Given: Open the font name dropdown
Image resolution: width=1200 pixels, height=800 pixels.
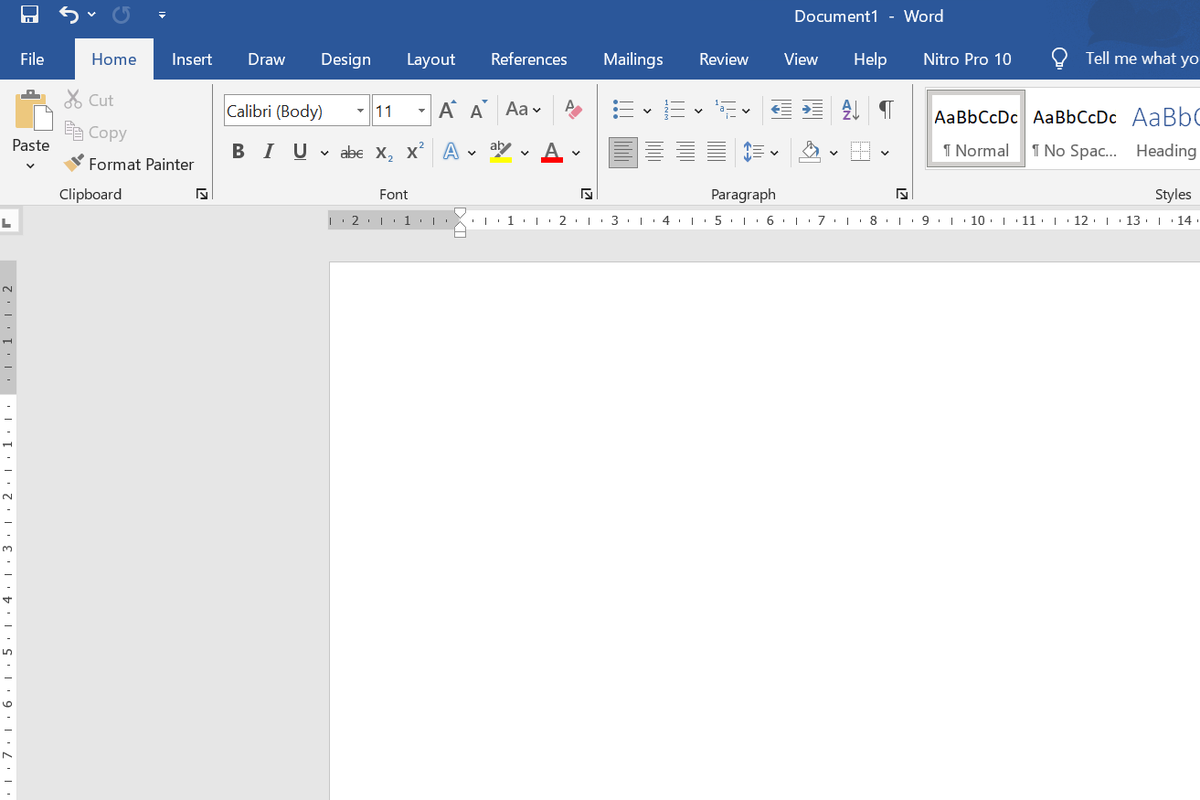Looking at the screenshot, I should coord(360,110).
